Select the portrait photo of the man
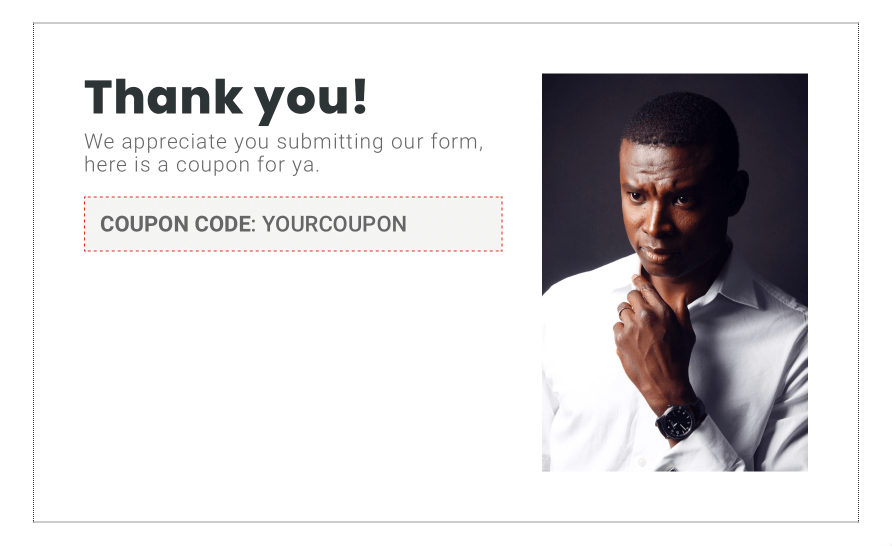This screenshot has width=892, height=546. (675, 272)
